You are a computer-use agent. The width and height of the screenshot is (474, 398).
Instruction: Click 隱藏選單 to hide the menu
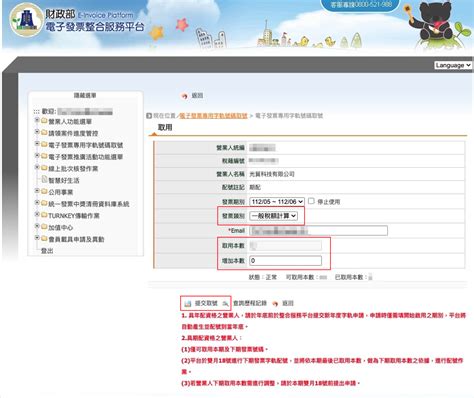tap(85, 95)
